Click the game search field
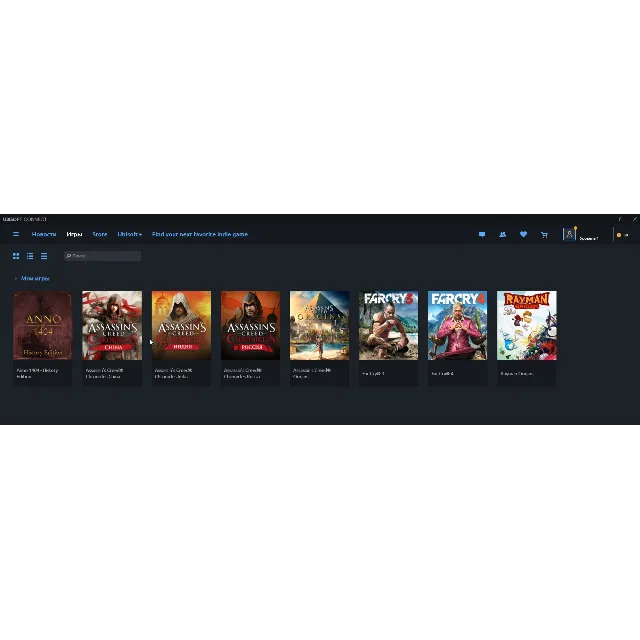Viewport: 640px width, 640px height. pos(102,256)
